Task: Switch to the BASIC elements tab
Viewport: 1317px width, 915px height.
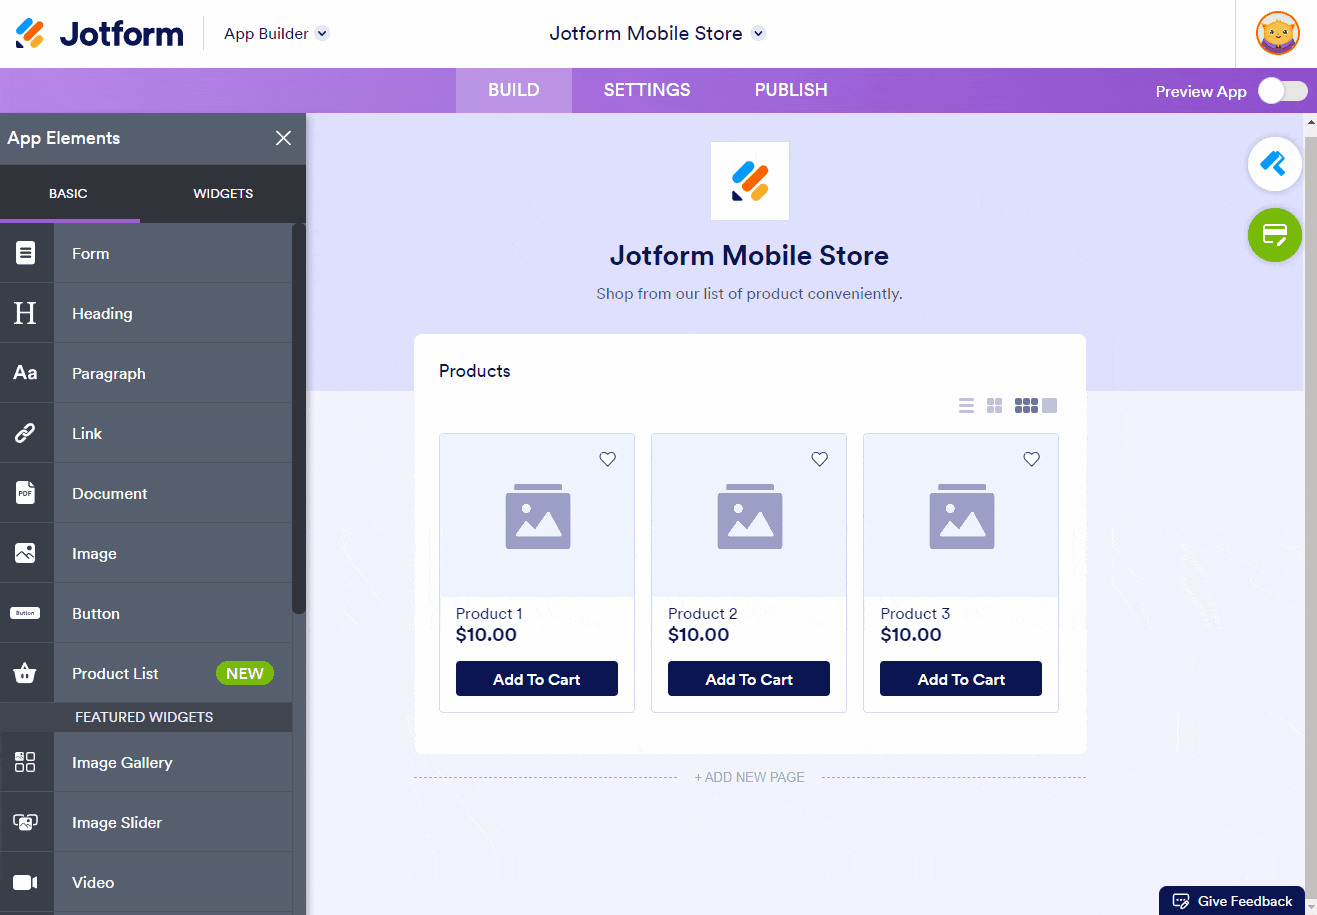Action: 69,193
